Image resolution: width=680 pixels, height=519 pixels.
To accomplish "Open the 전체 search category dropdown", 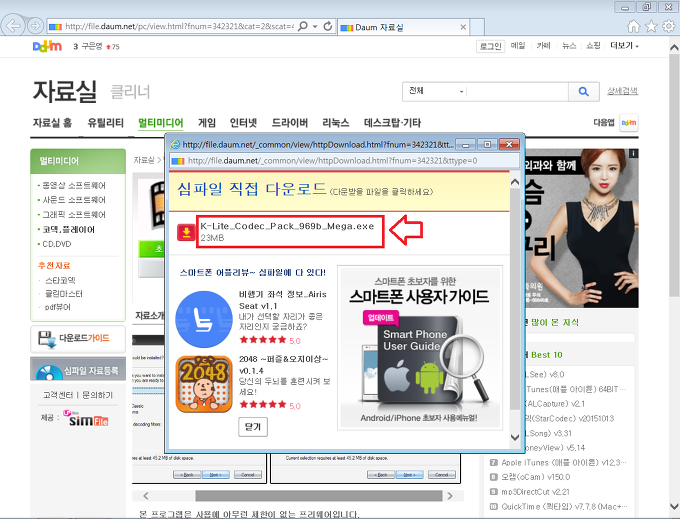I will (435, 91).
